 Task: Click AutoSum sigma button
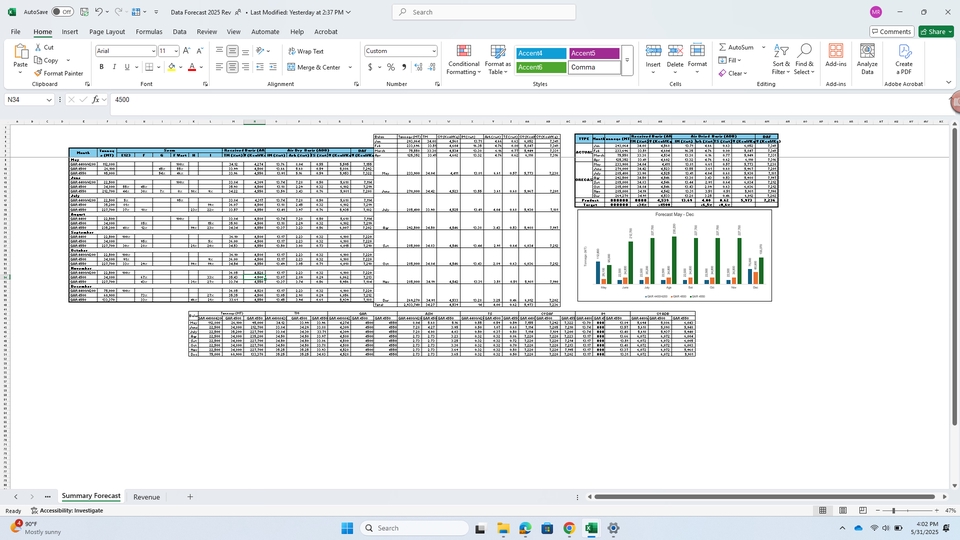click(735, 47)
